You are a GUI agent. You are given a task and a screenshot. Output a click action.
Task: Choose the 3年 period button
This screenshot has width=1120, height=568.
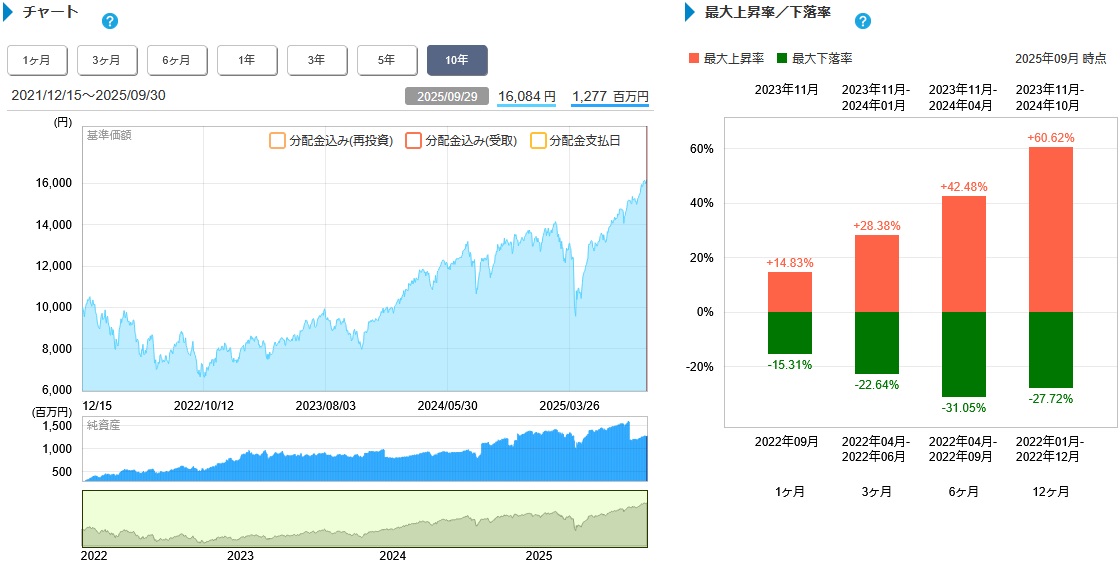(x=317, y=60)
